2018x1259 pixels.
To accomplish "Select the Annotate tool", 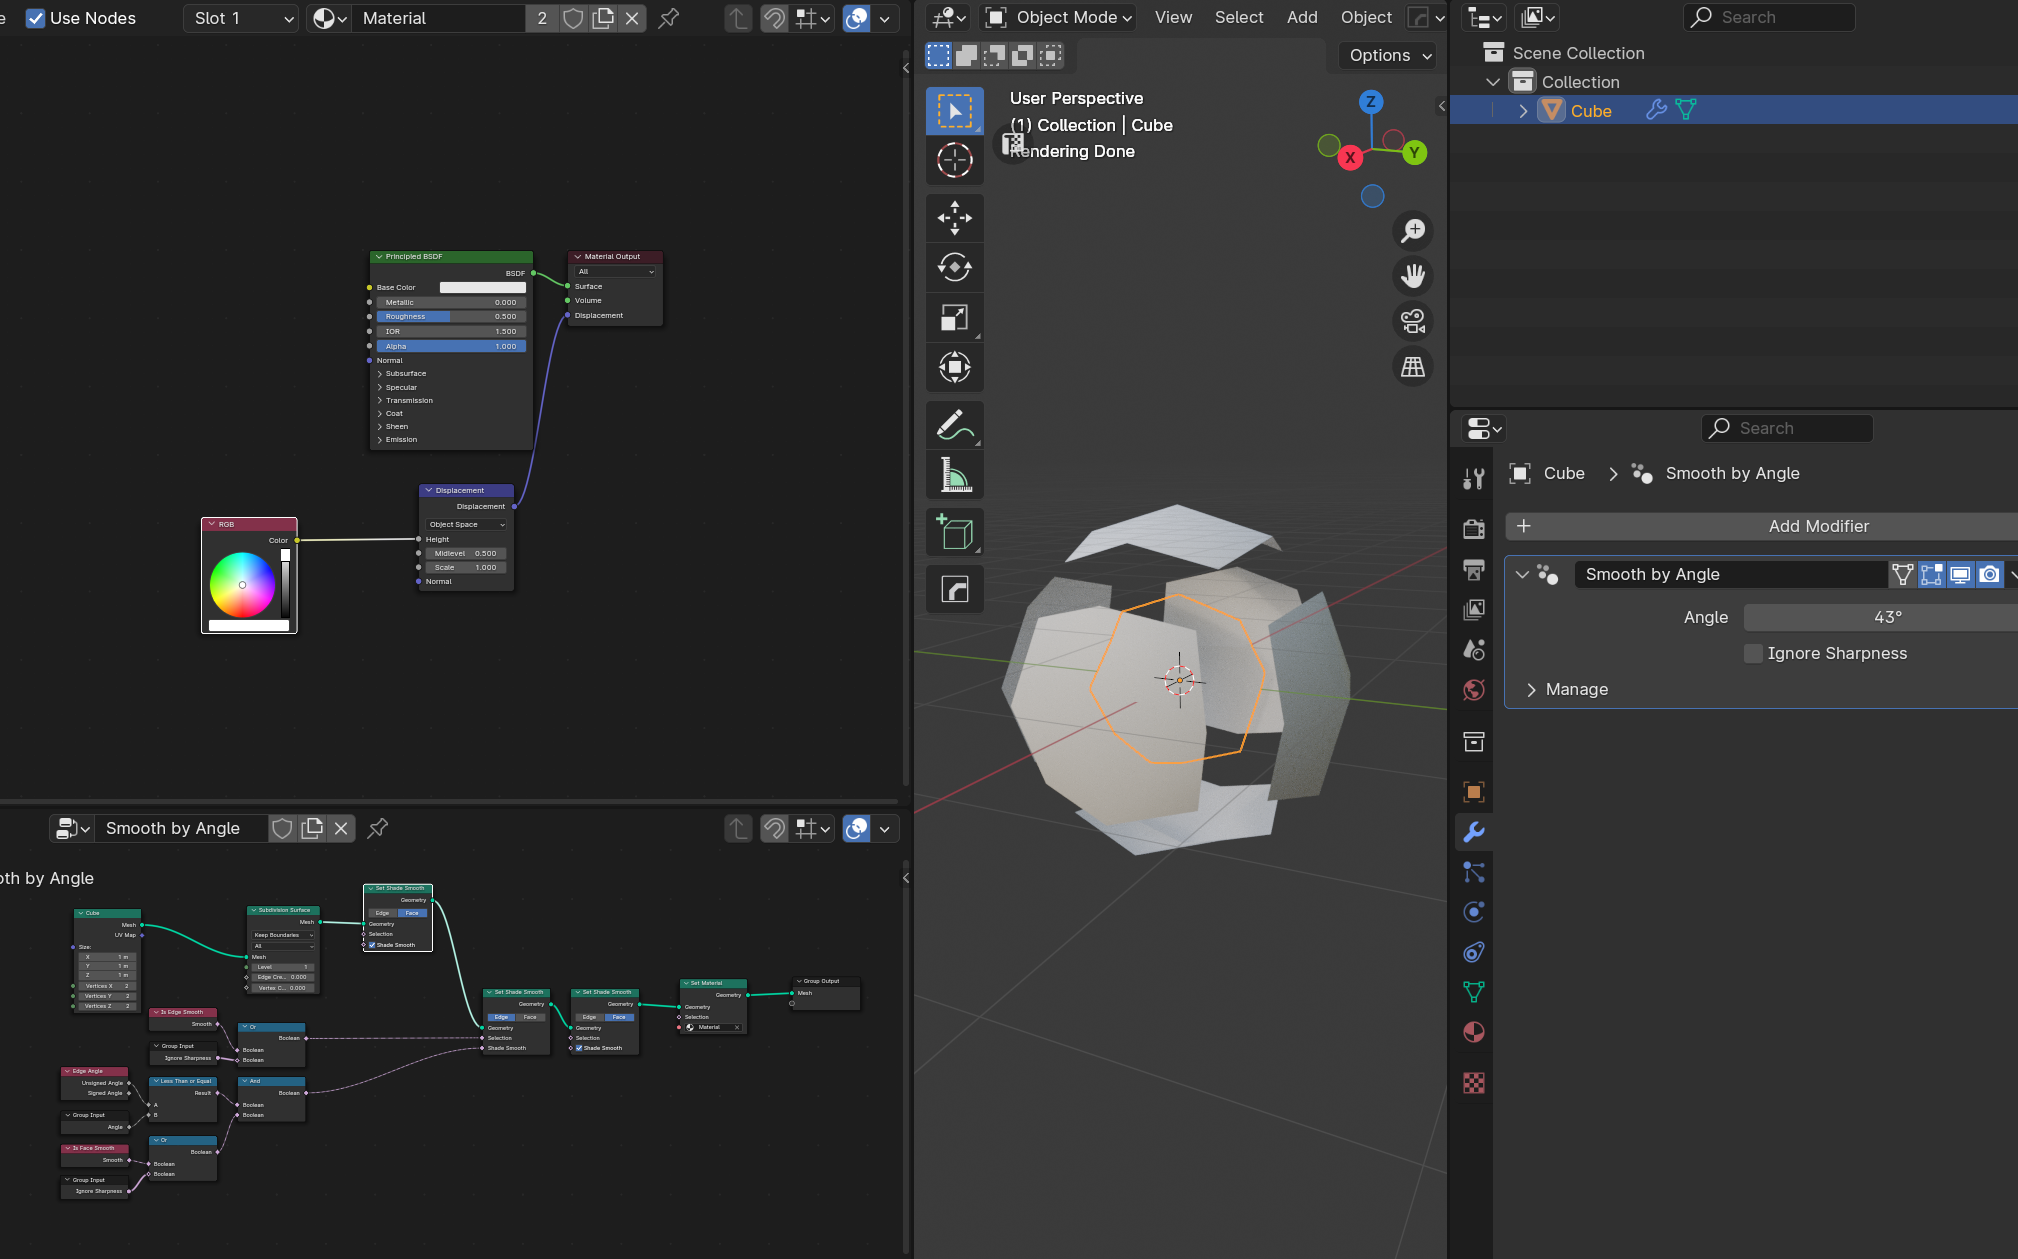I will coord(955,425).
